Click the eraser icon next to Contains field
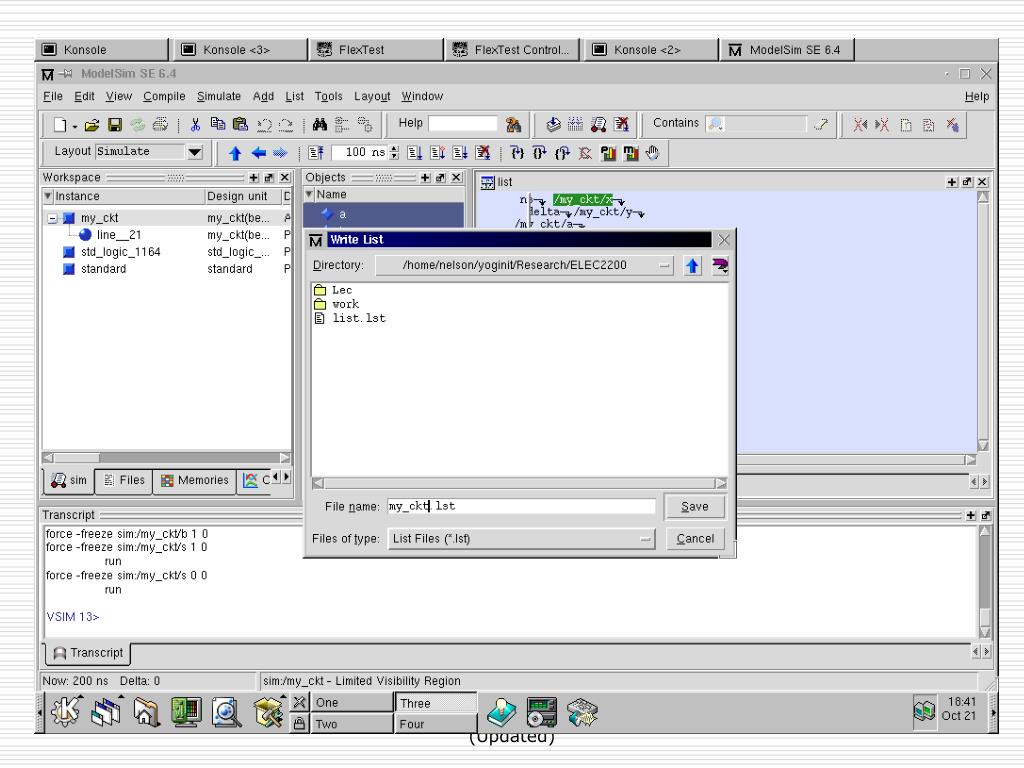 click(821, 124)
